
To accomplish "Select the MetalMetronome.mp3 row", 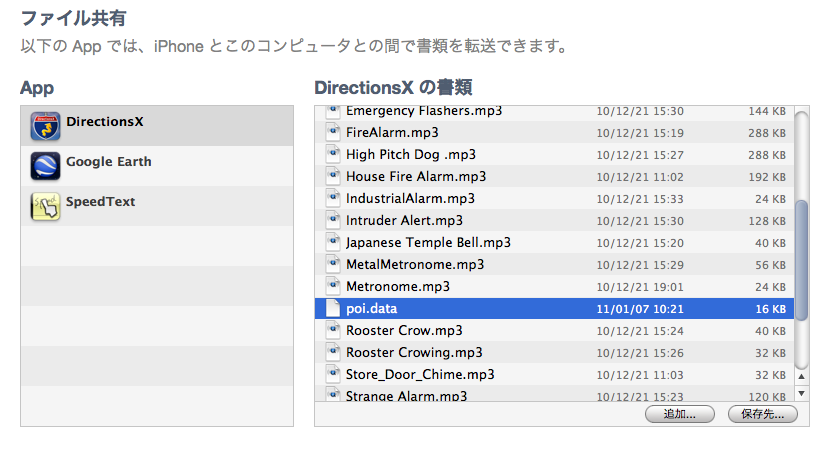I will tap(554, 264).
